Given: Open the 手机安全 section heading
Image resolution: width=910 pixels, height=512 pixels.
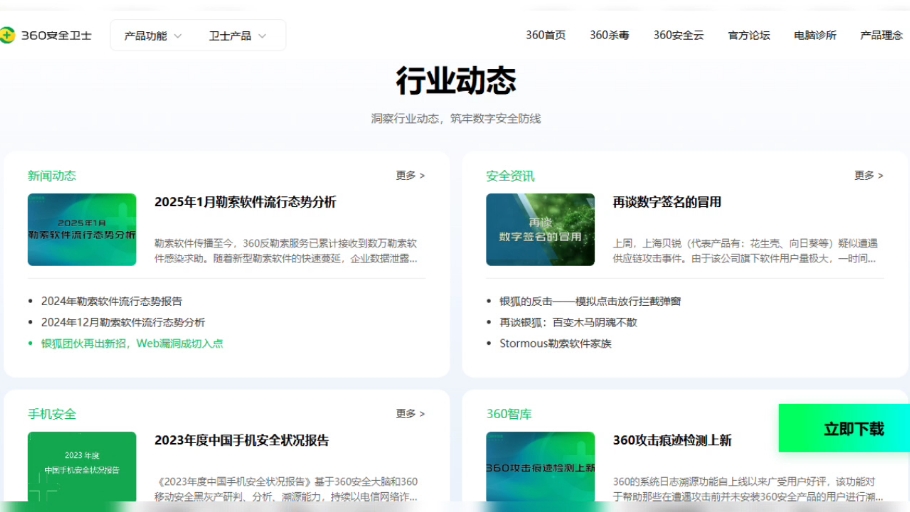Looking at the screenshot, I should [x=52, y=414].
